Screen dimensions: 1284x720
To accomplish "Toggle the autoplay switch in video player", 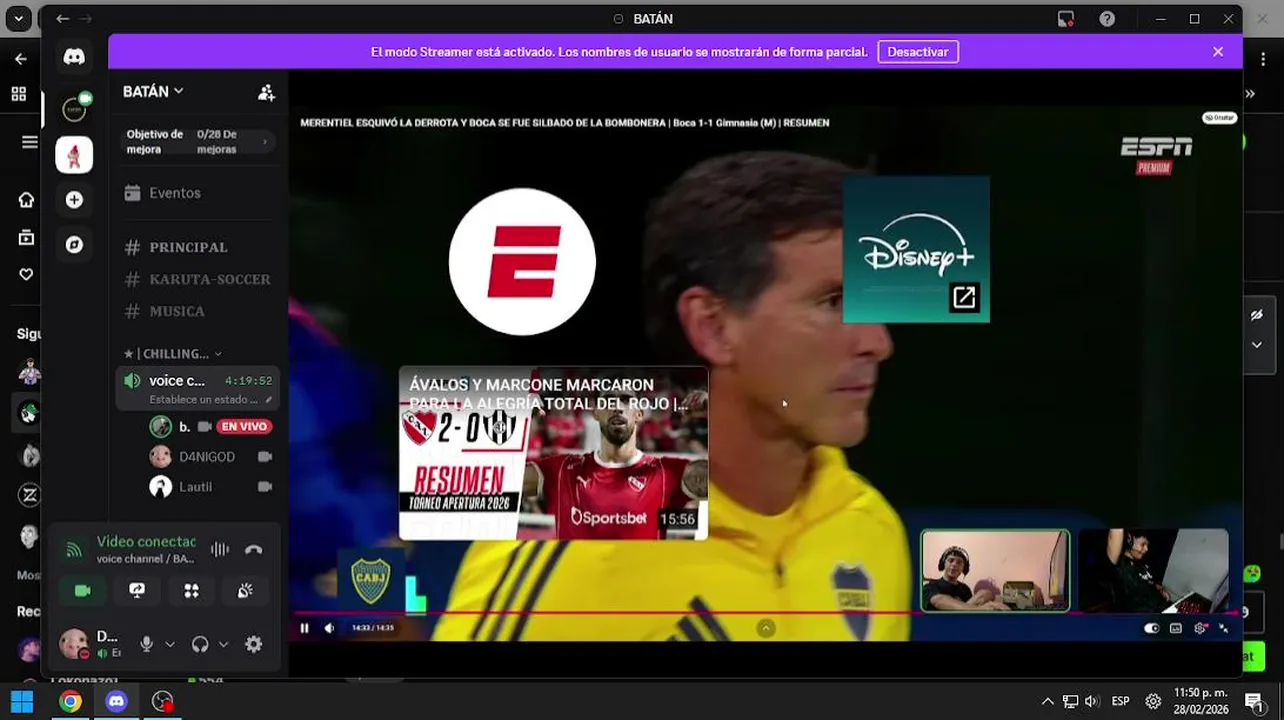I will click(1152, 628).
